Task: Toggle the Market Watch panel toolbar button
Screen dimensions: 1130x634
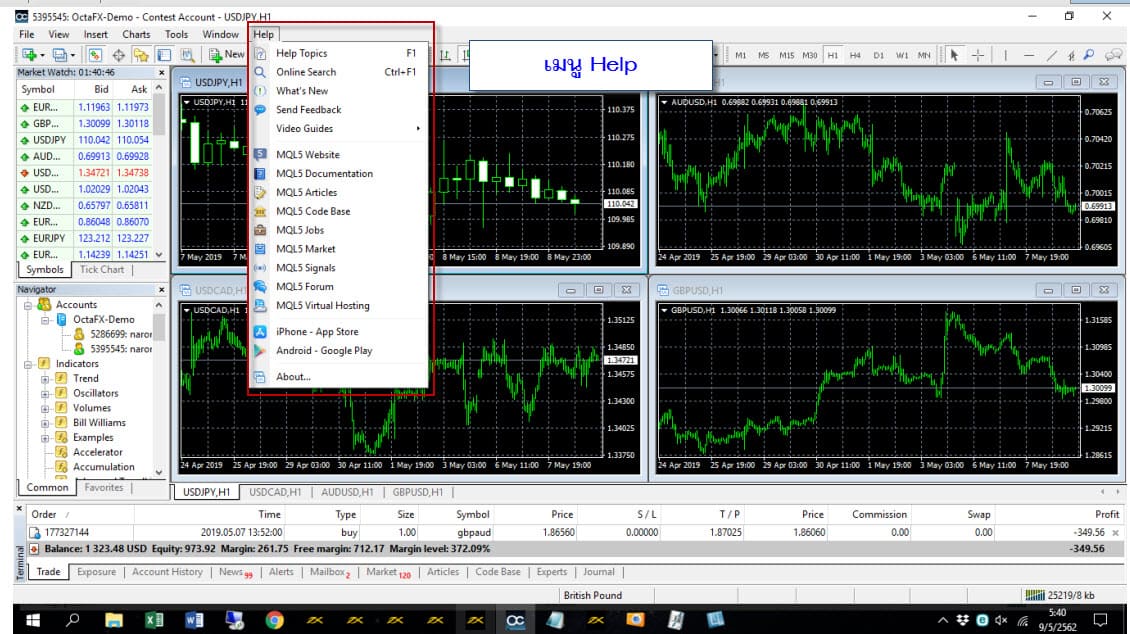Action: pyautogui.click(x=96, y=55)
